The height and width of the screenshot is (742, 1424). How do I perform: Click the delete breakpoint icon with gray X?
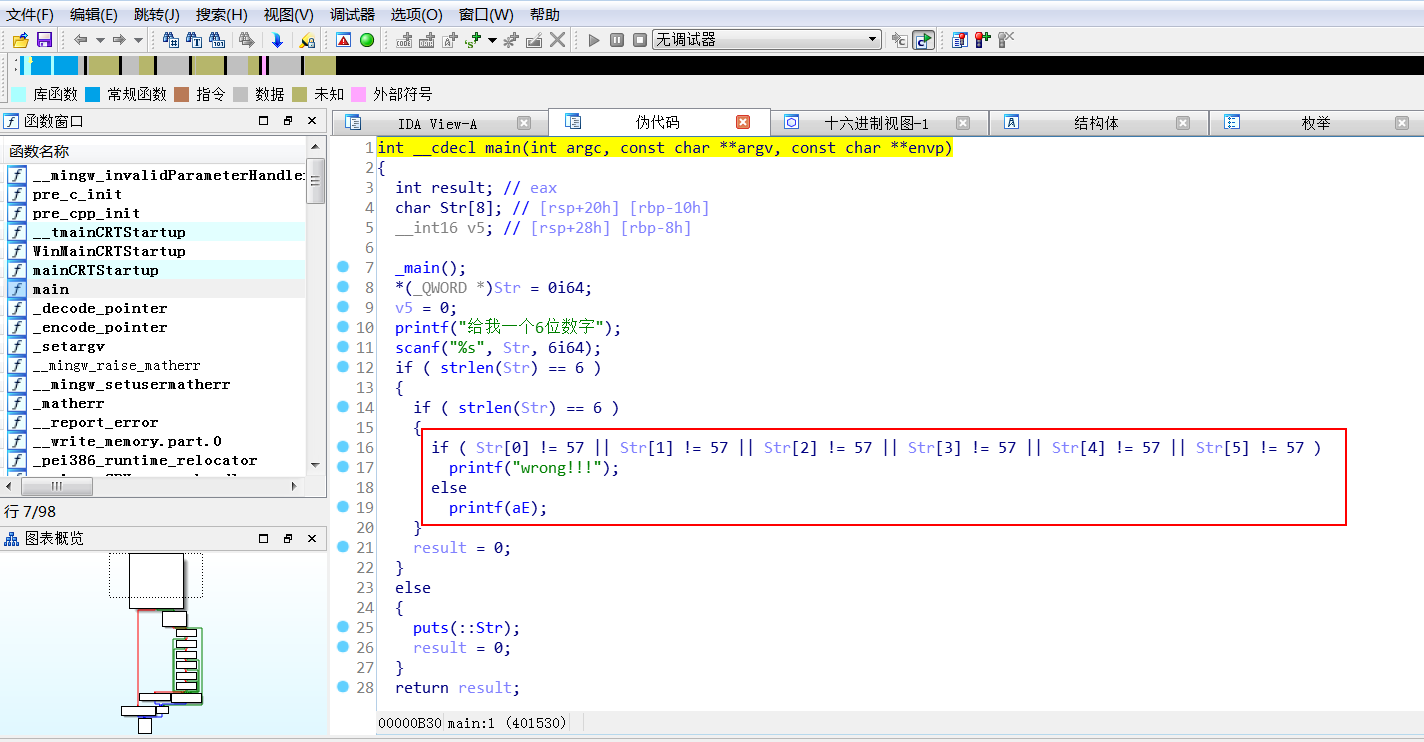[1006, 40]
